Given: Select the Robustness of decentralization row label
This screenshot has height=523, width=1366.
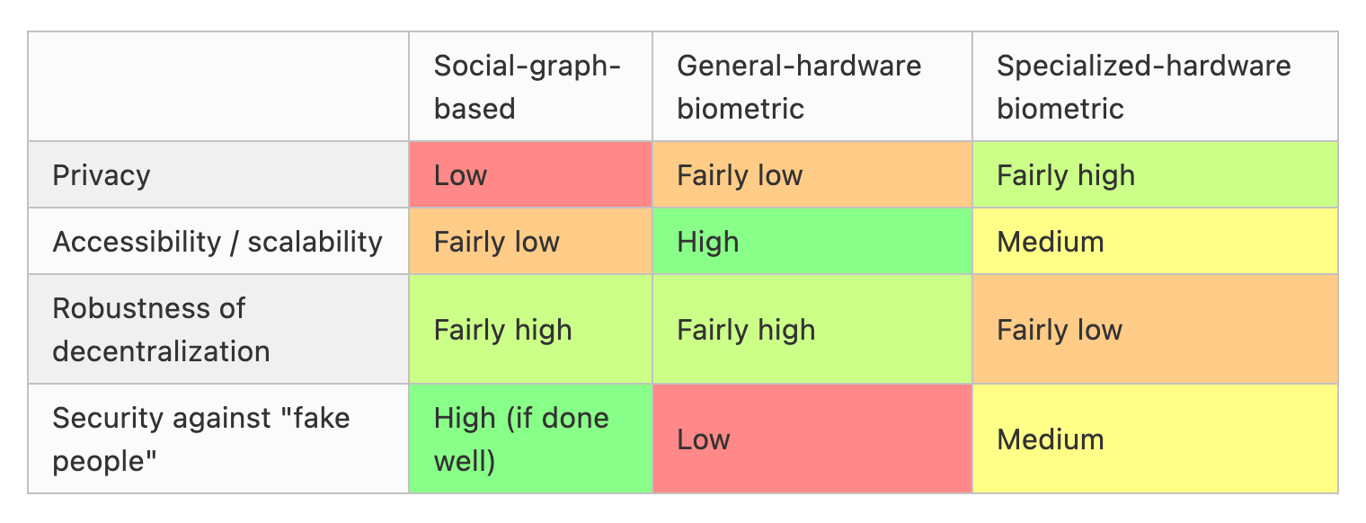Looking at the screenshot, I should pyautogui.click(x=218, y=329).
